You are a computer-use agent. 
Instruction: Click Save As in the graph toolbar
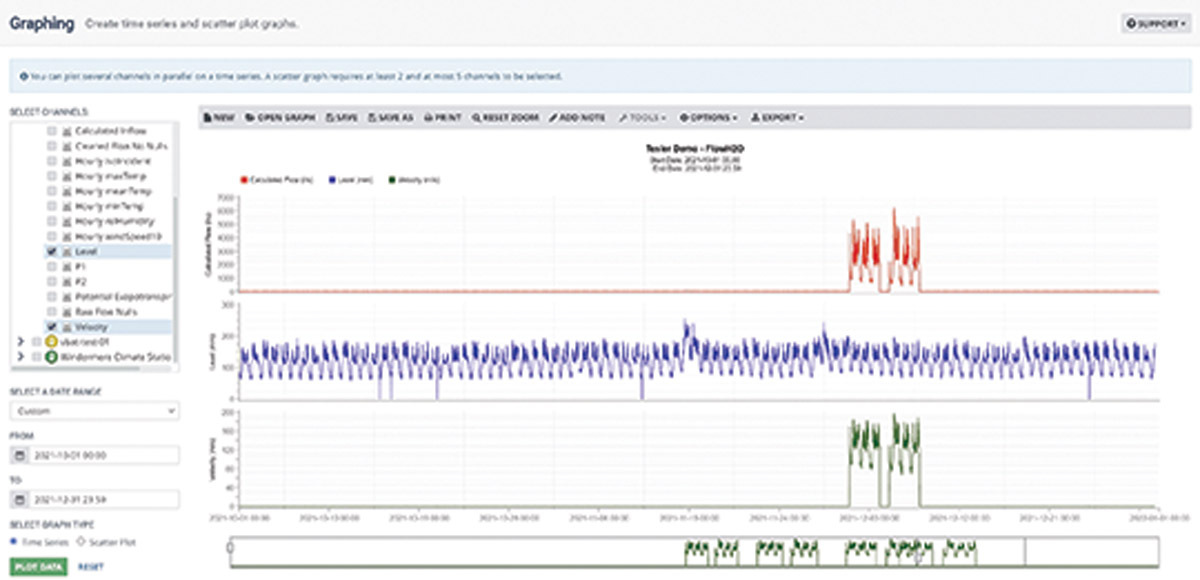point(391,117)
